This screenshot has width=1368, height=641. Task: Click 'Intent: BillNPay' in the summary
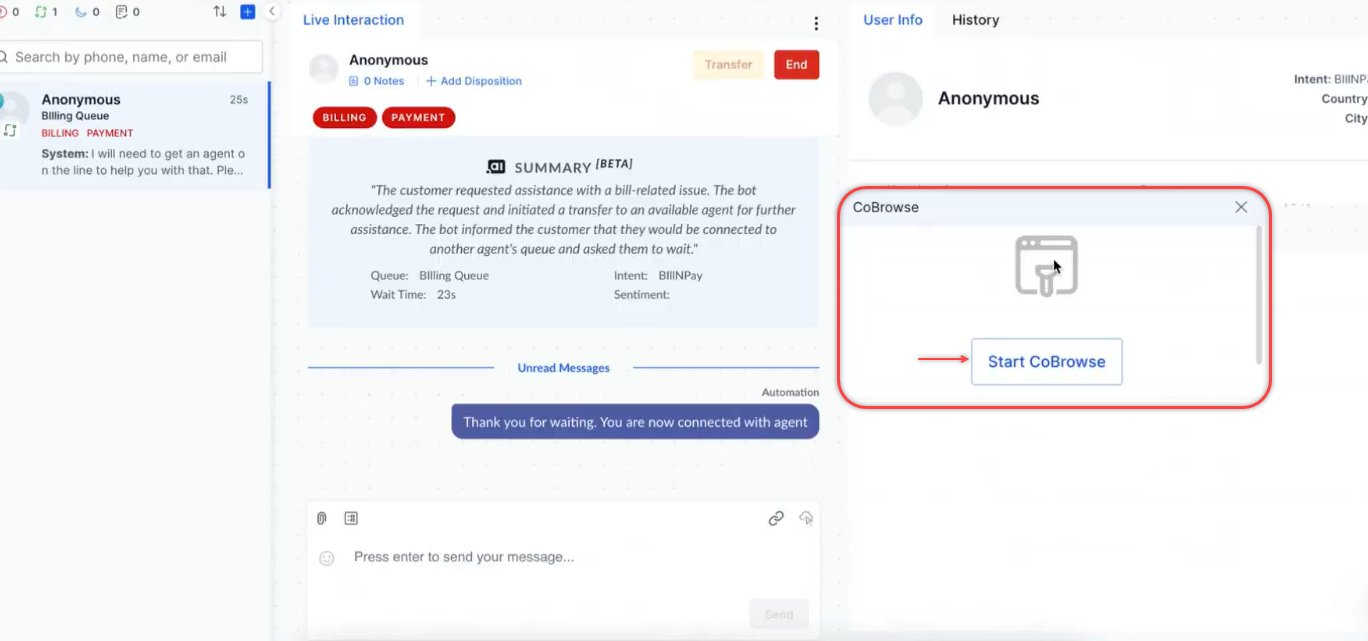658,275
